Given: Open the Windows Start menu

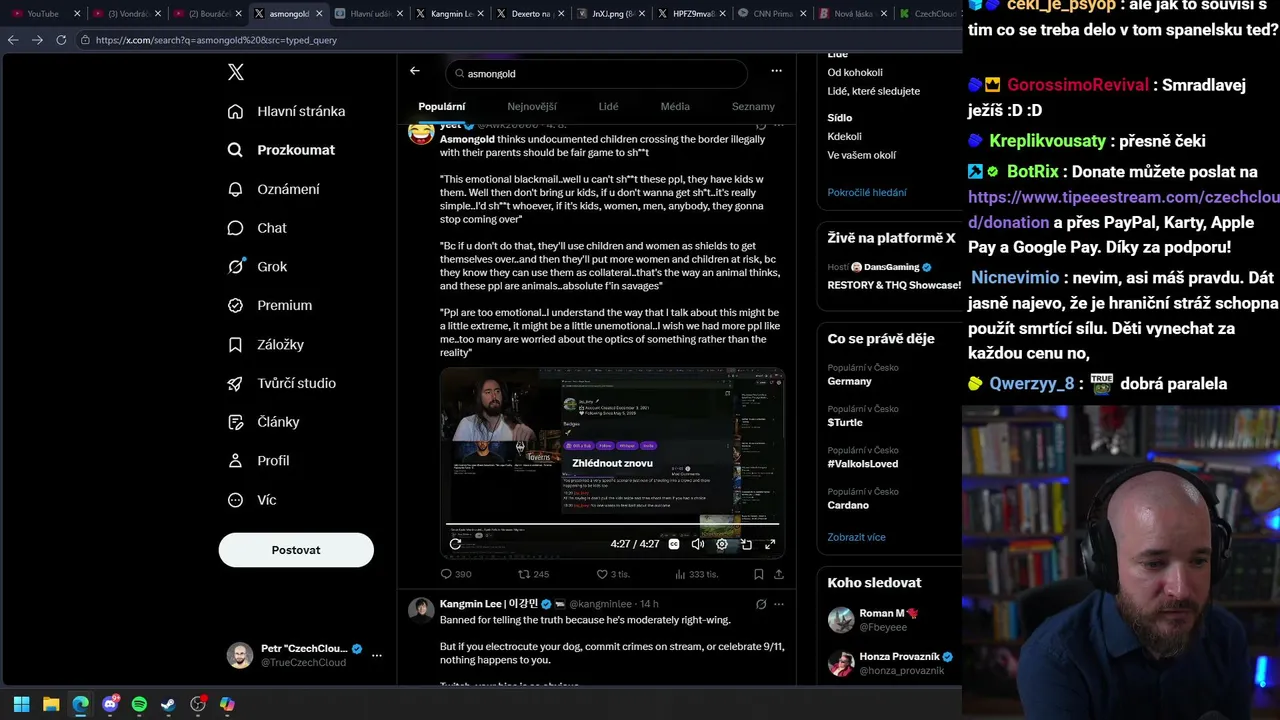Looking at the screenshot, I should pyautogui.click(x=21, y=704).
